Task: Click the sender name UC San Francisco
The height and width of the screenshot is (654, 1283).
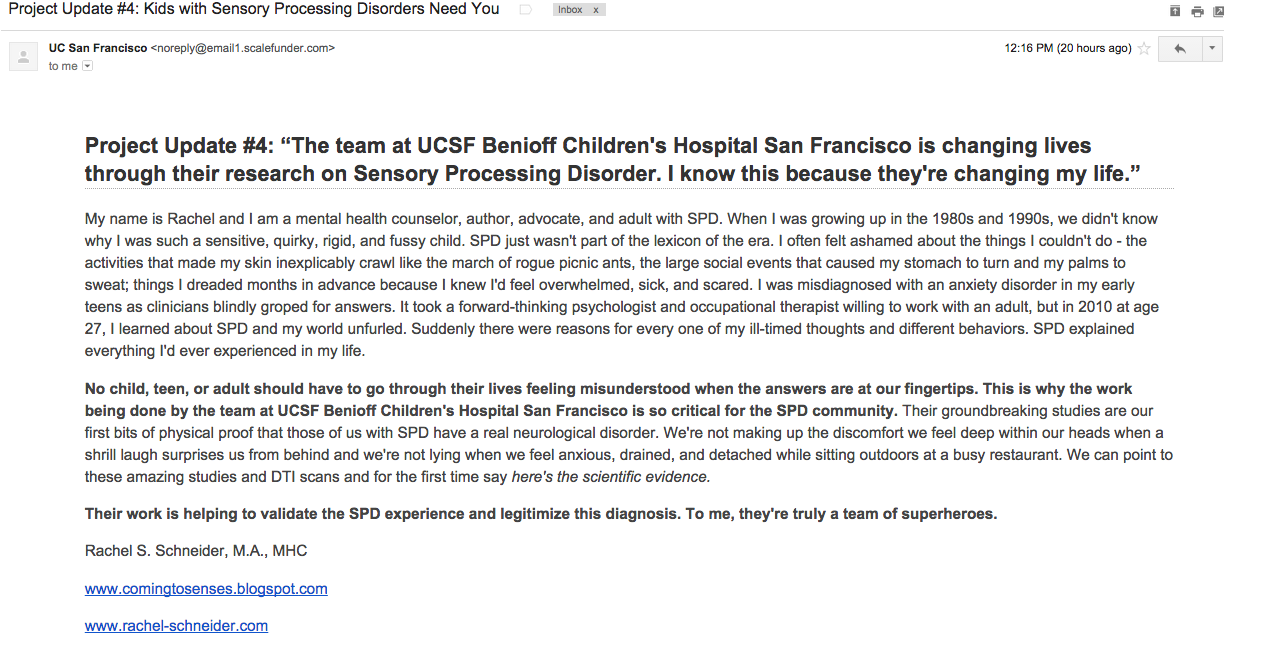Action: pos(98,48)
